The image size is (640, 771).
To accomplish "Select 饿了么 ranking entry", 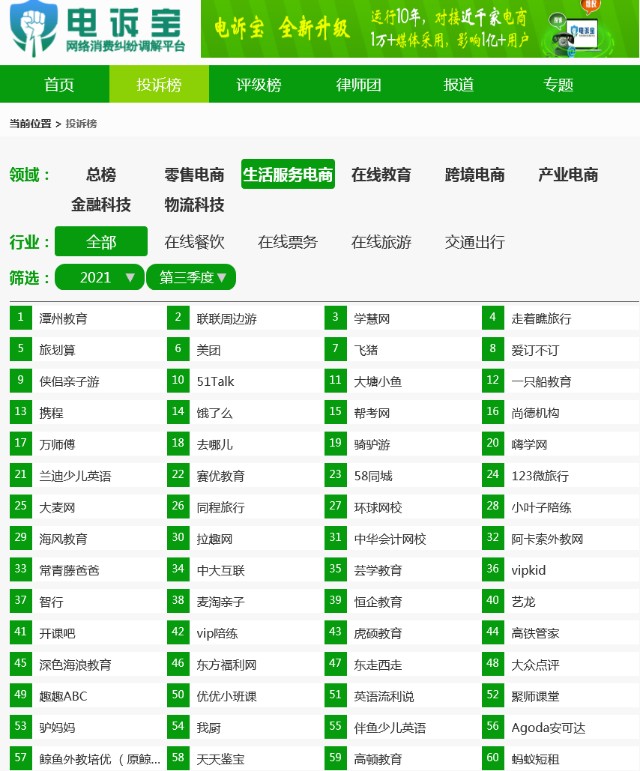I will pyautogui.click(x=214, y=413).
